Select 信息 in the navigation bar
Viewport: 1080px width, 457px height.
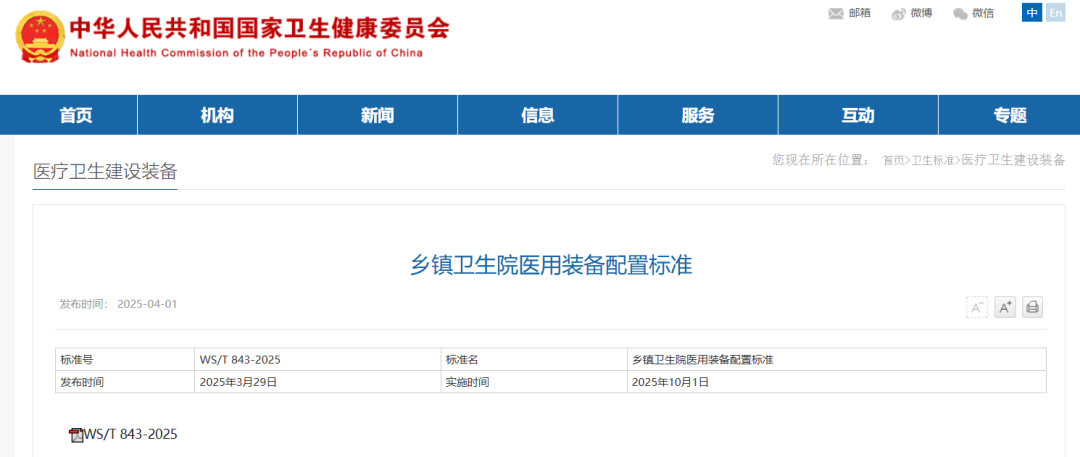(x=538, y=115)
